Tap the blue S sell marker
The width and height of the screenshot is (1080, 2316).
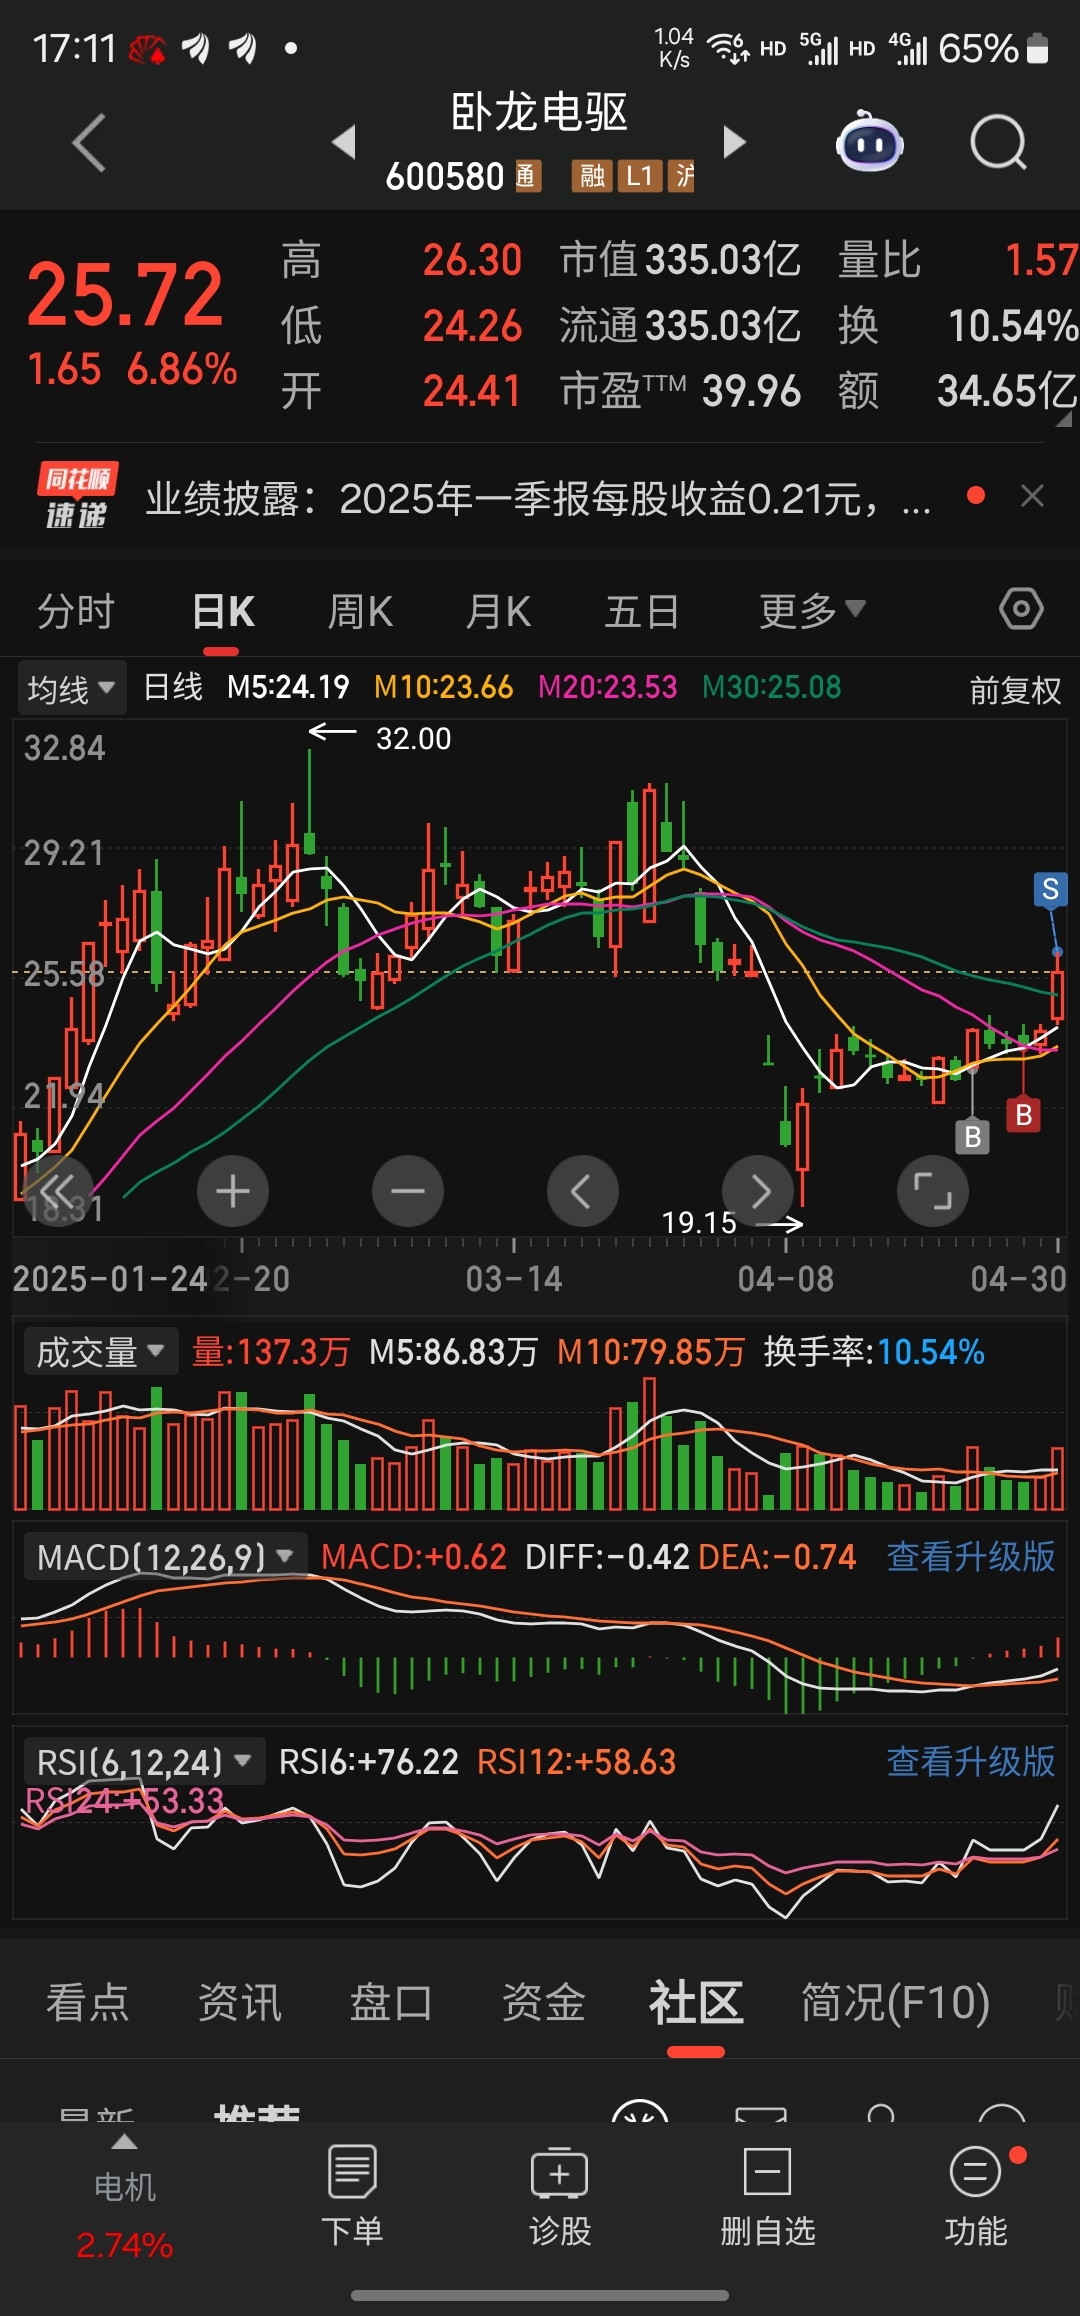click(1050, 889)
